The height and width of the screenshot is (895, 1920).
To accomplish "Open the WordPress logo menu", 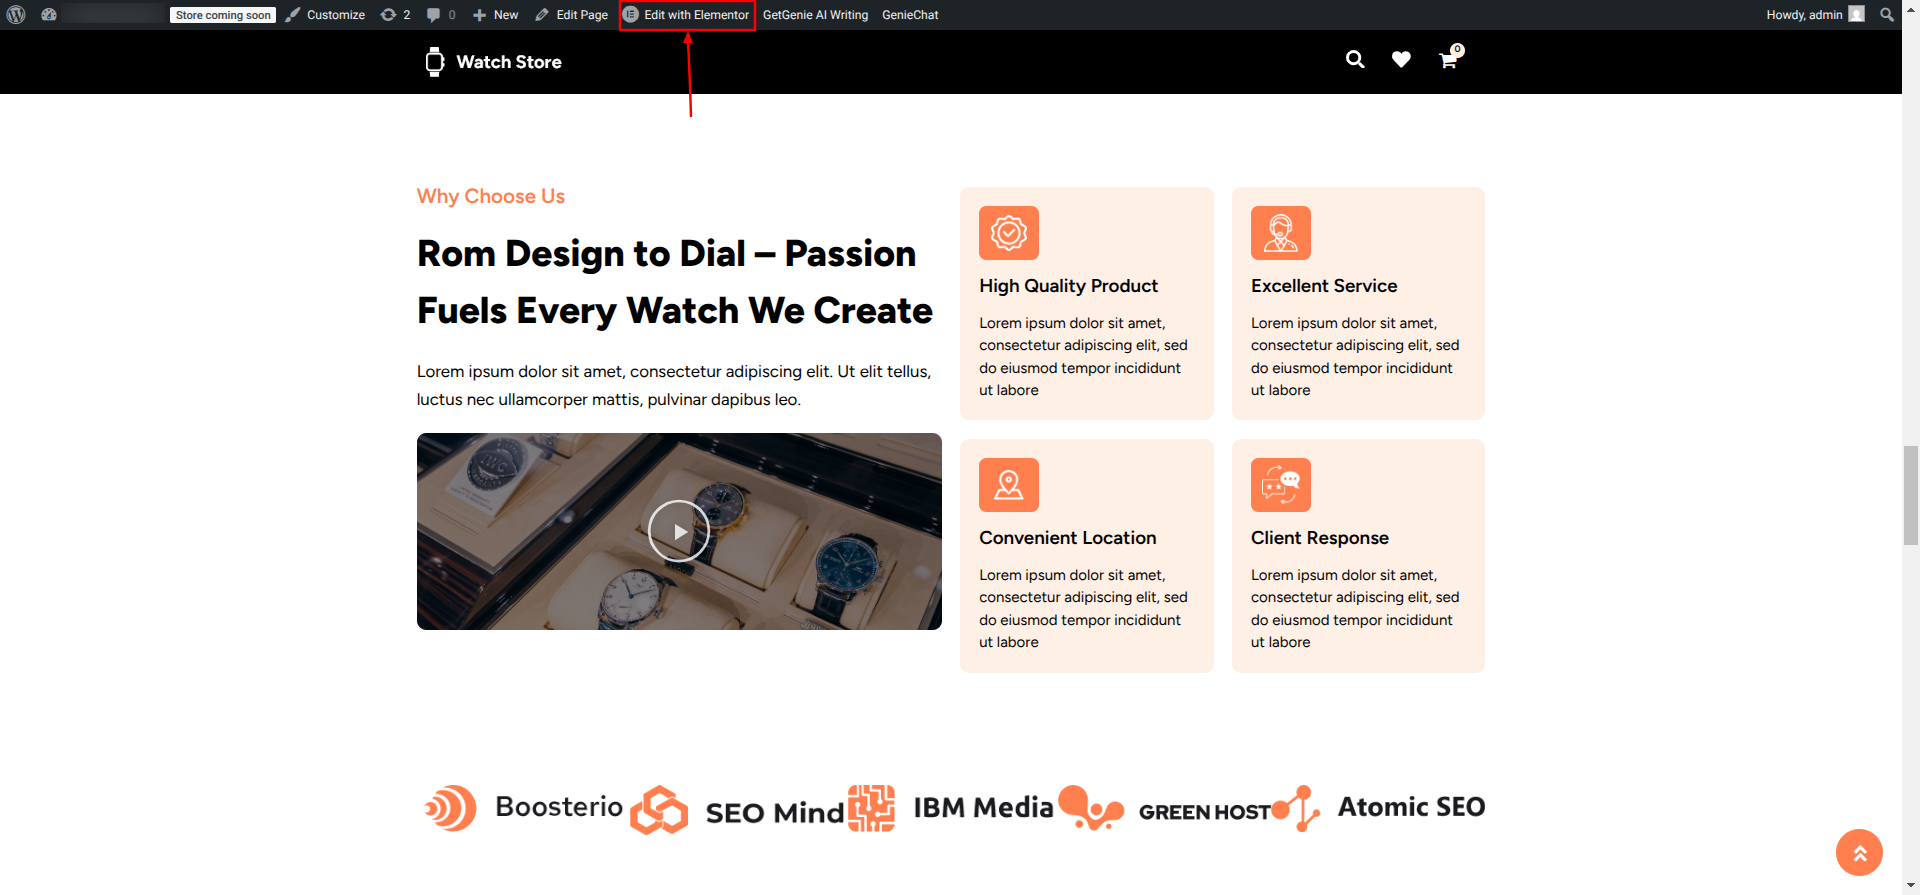I will [16, 15].
